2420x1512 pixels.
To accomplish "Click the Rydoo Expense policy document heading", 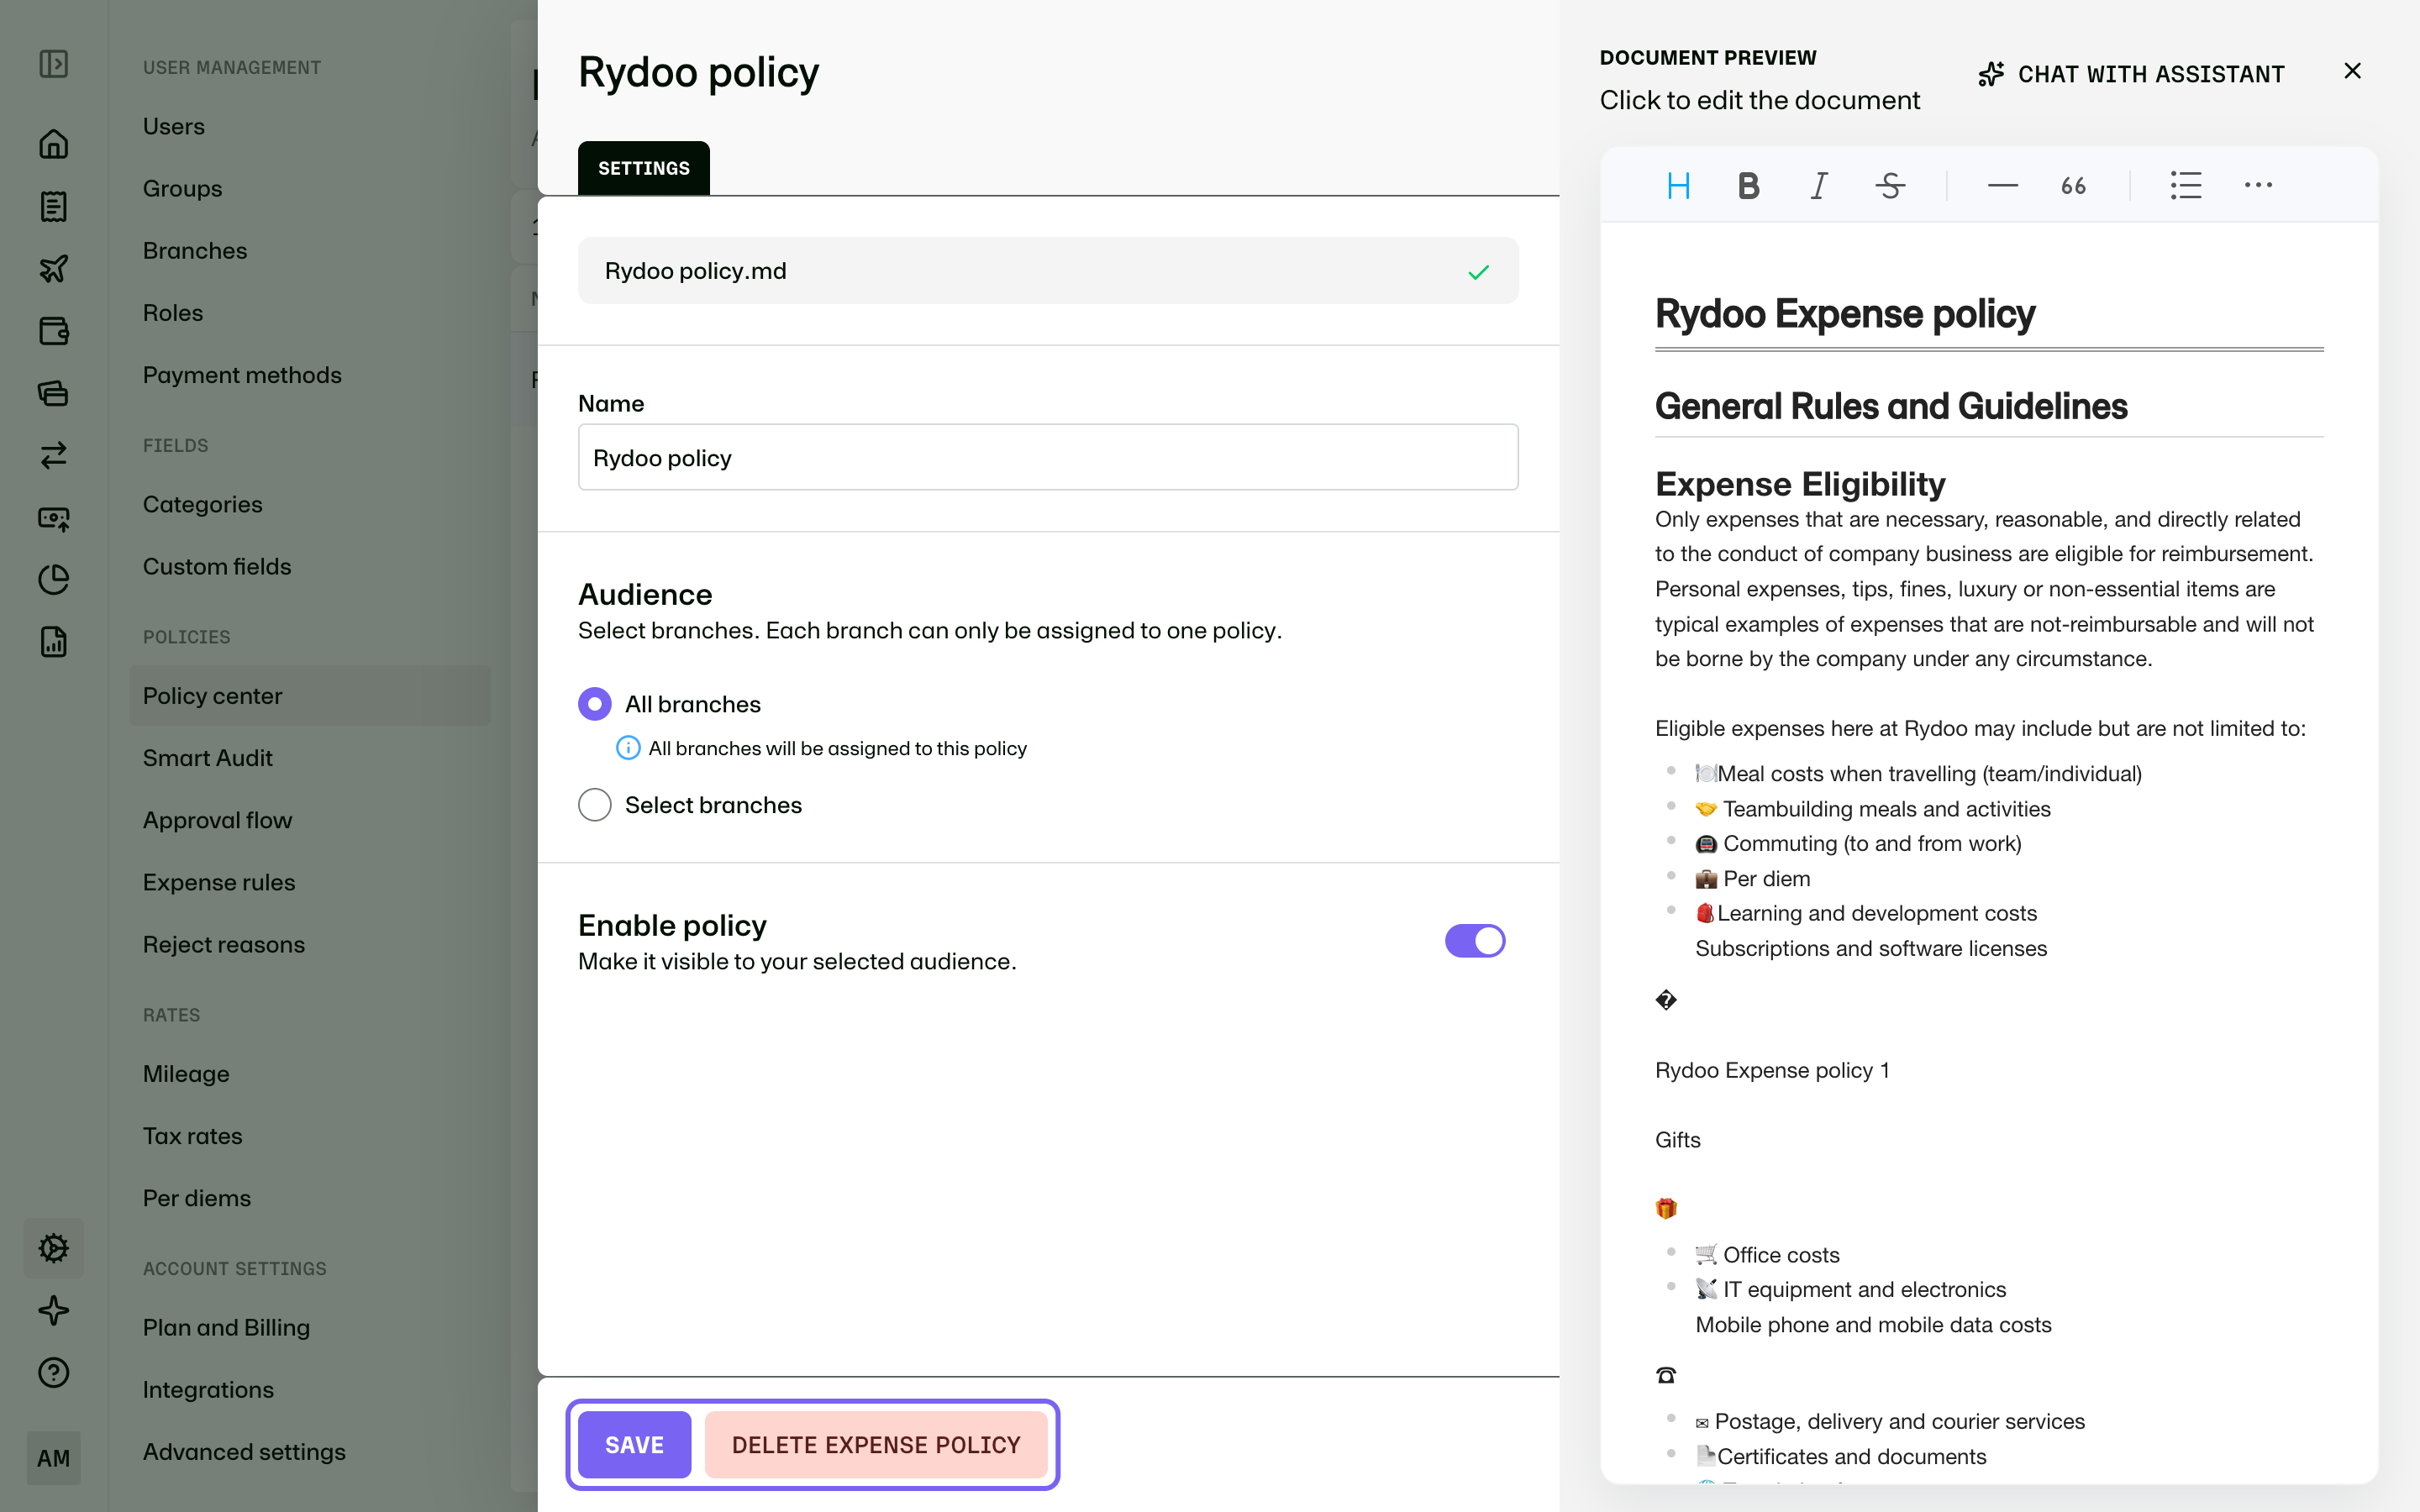I will (1845, 313).
